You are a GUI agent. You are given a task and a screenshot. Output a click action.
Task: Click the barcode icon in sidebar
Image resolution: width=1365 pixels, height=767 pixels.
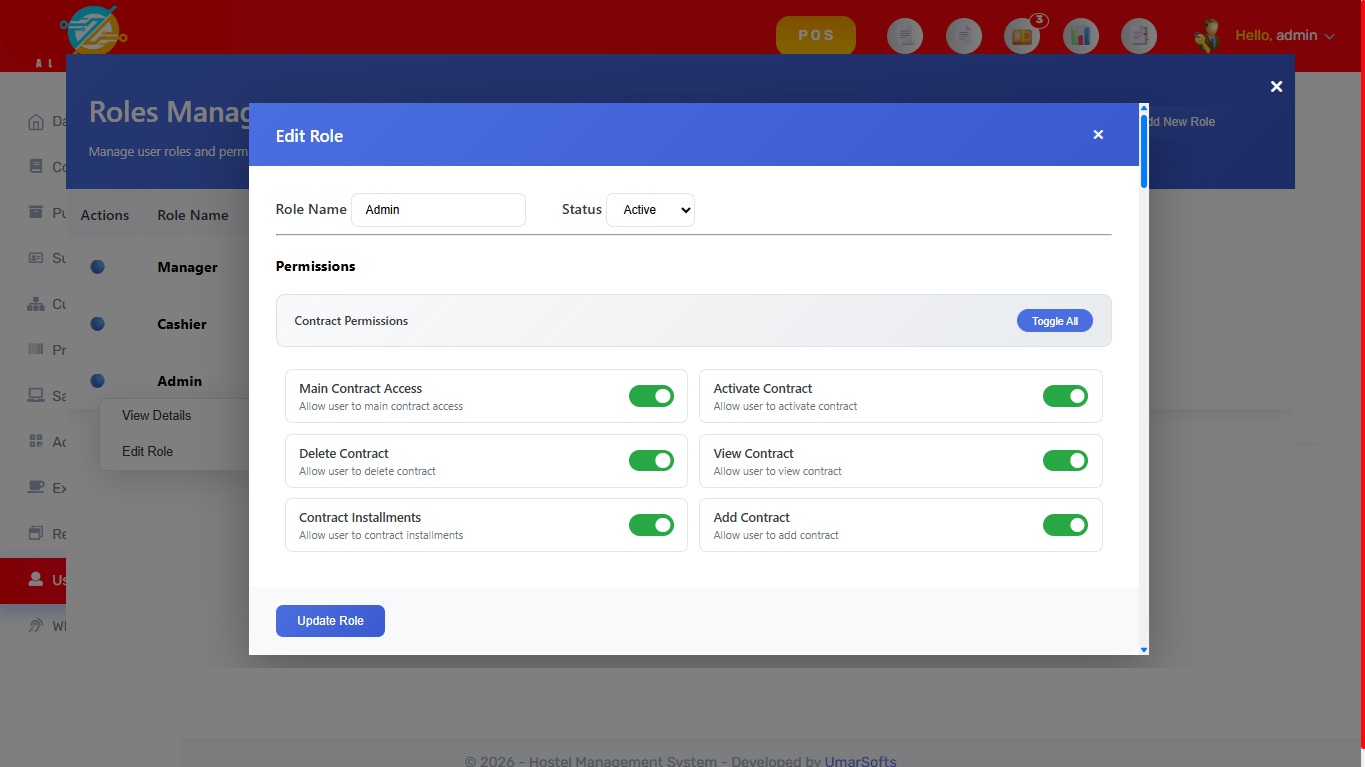click(x=36, y=350)
